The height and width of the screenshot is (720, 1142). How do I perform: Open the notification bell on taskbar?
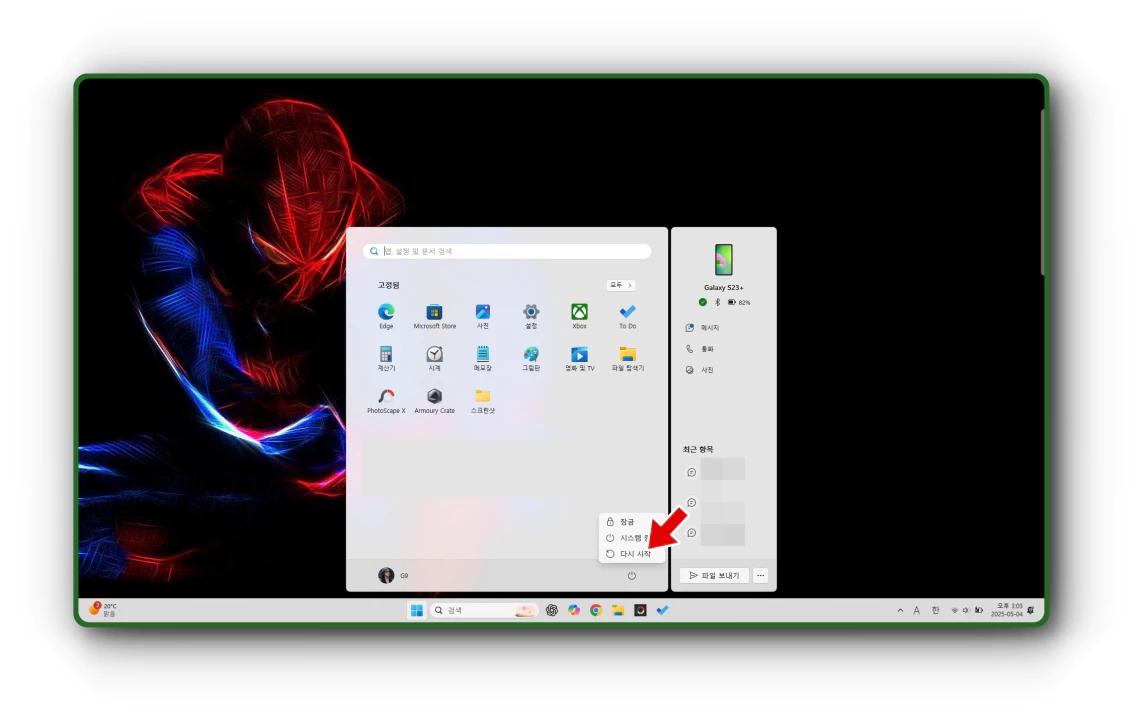coord(1031,611)
